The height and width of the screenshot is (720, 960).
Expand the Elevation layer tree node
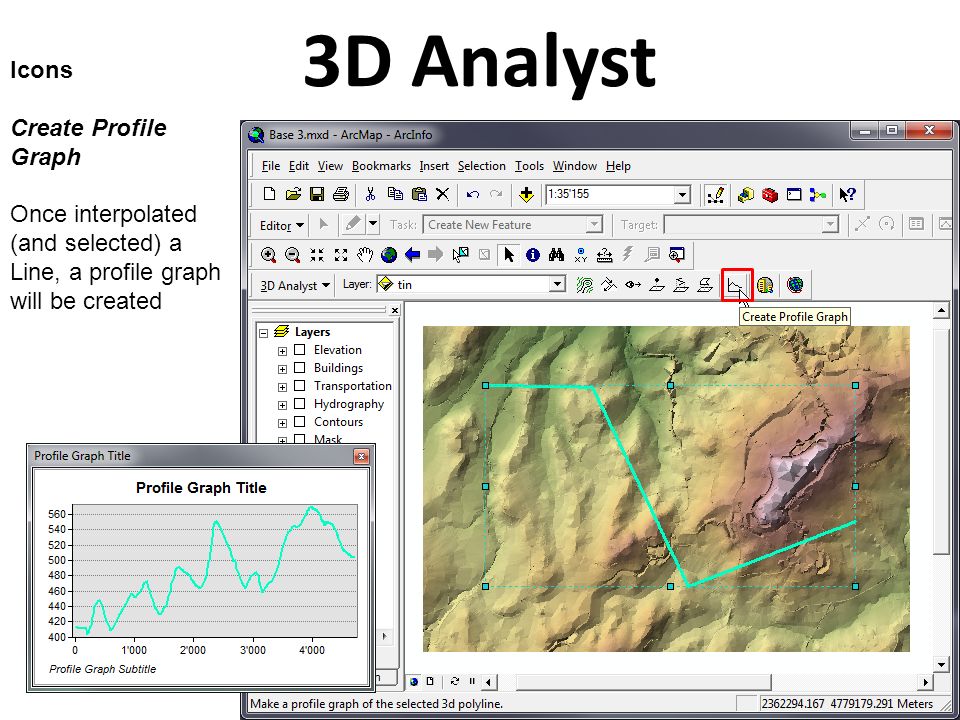(282, 351)
